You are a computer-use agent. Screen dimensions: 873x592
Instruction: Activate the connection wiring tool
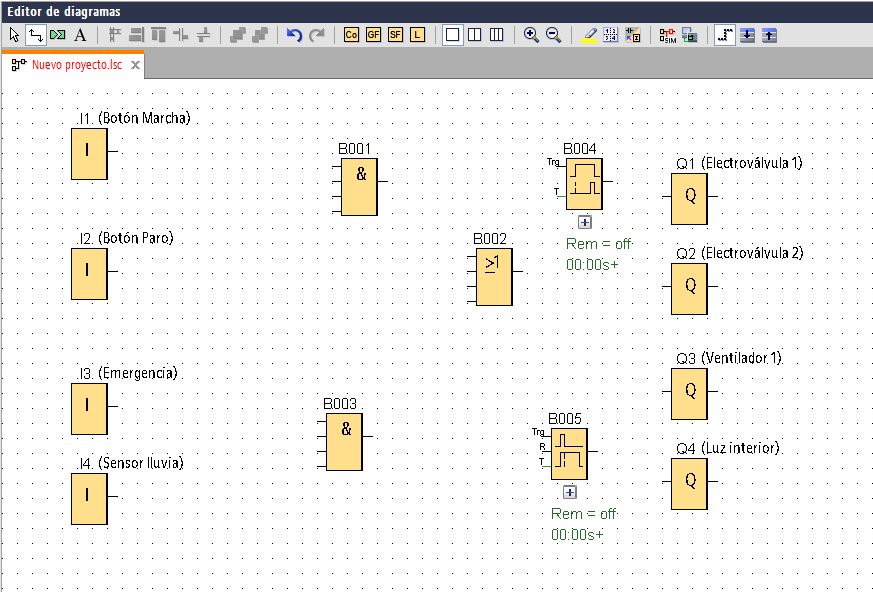coord(35,35)
